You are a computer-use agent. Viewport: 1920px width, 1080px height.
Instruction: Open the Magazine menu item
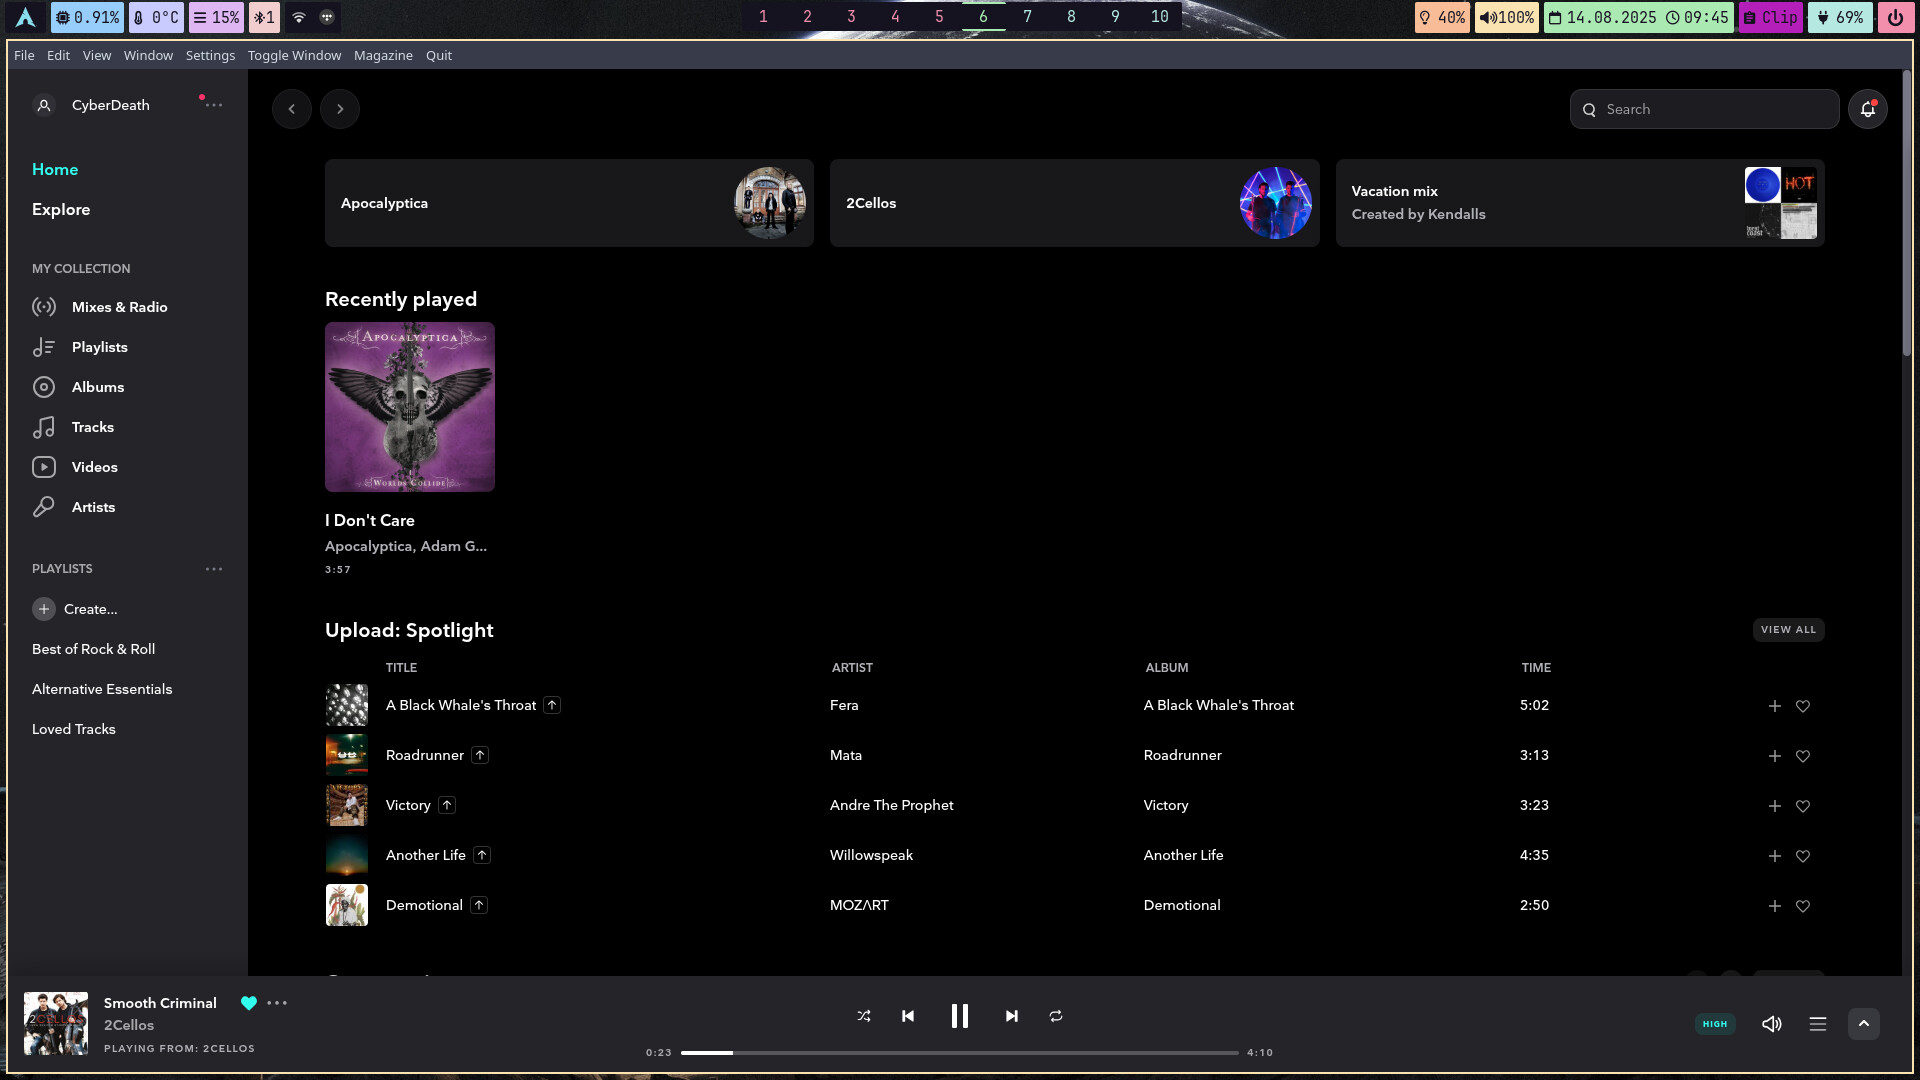[x=383, y=55]
